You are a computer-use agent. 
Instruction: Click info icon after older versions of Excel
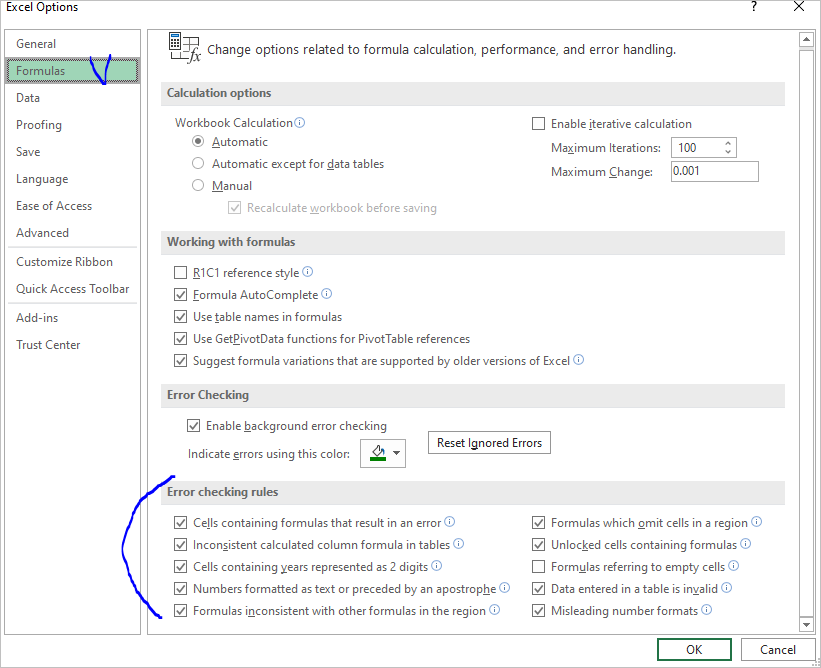(579, 360)
